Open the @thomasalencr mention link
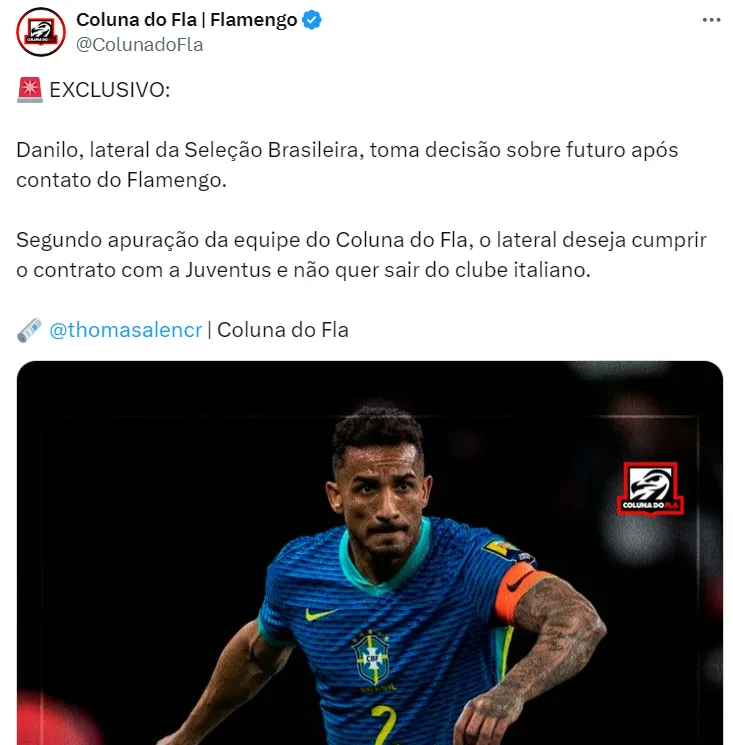 tap(126, 330)
